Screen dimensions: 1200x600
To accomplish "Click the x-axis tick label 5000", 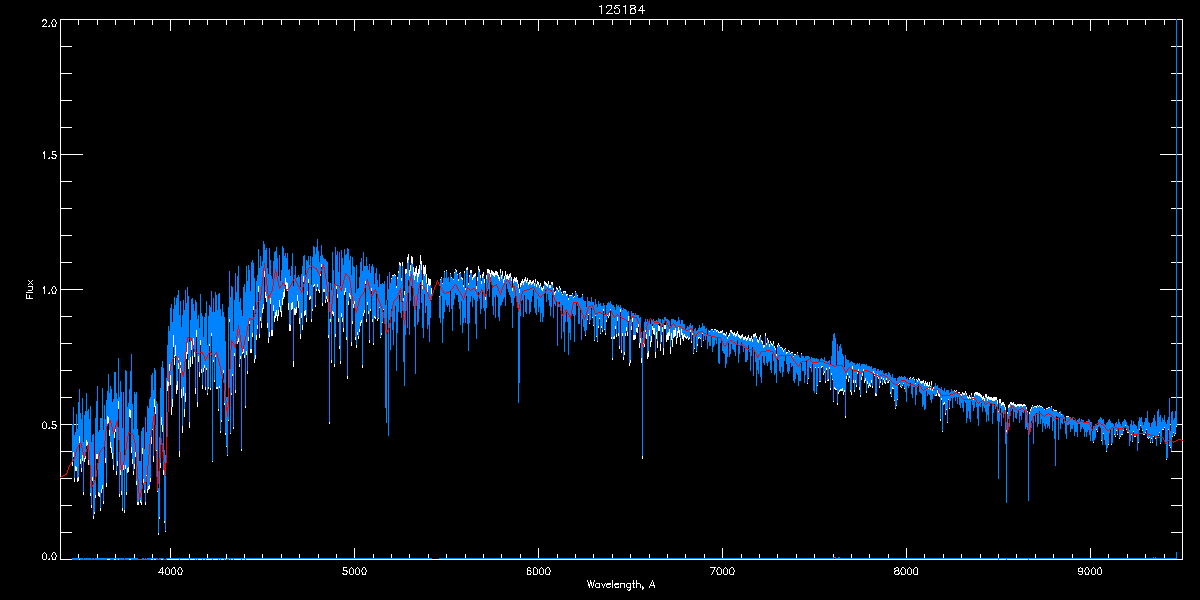I will [355, 572].
